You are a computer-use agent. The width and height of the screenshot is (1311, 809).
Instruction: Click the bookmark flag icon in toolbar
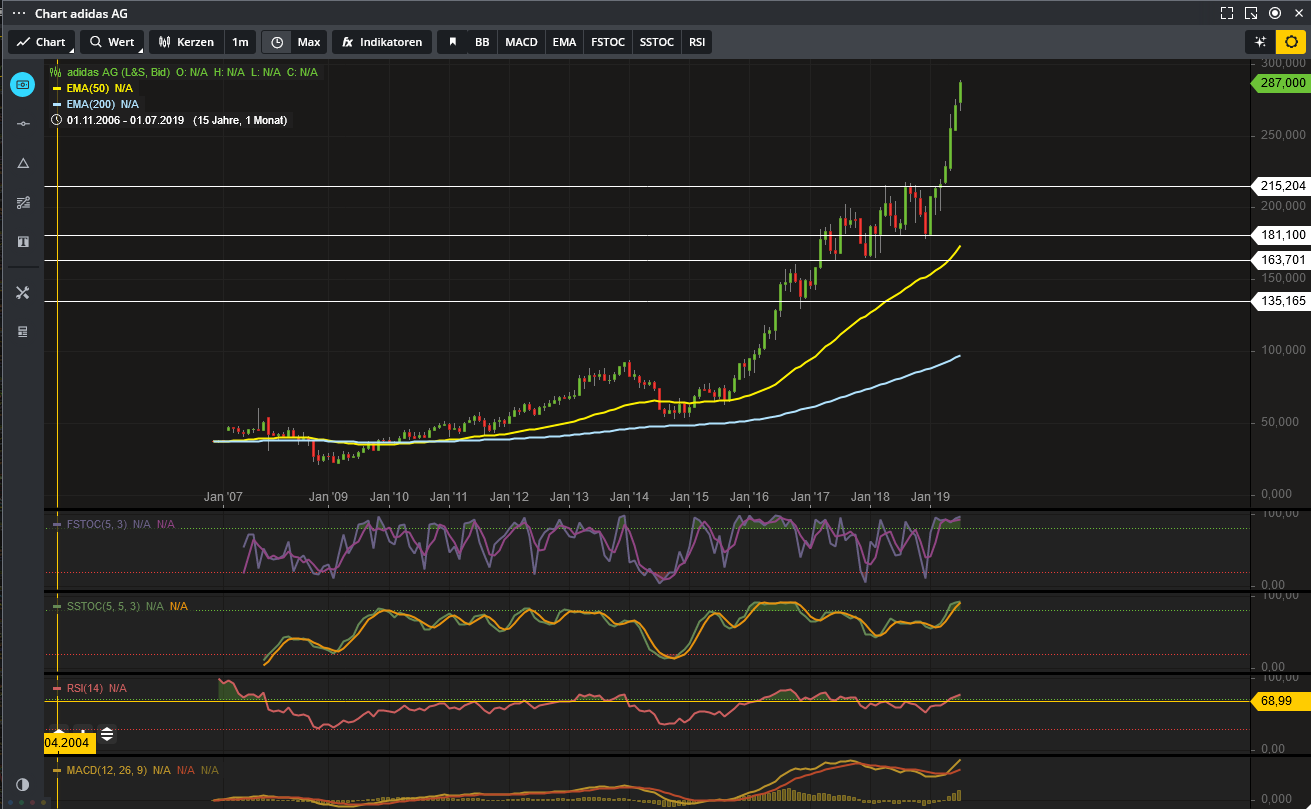(x=452, y=42)
